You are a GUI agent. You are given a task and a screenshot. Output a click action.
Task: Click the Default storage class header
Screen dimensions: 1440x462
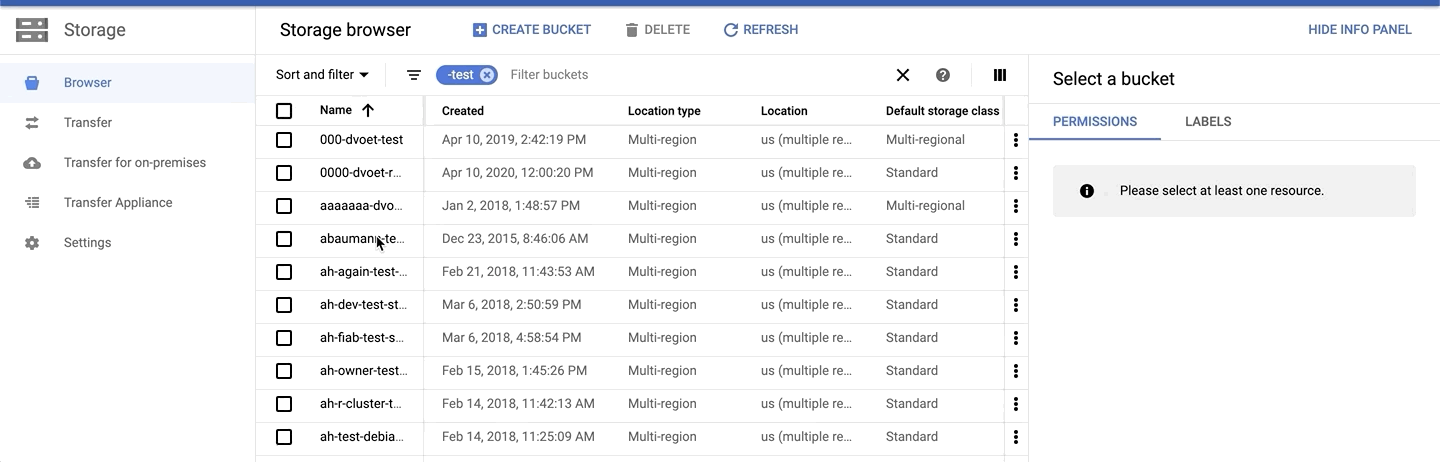pos(942,111)
